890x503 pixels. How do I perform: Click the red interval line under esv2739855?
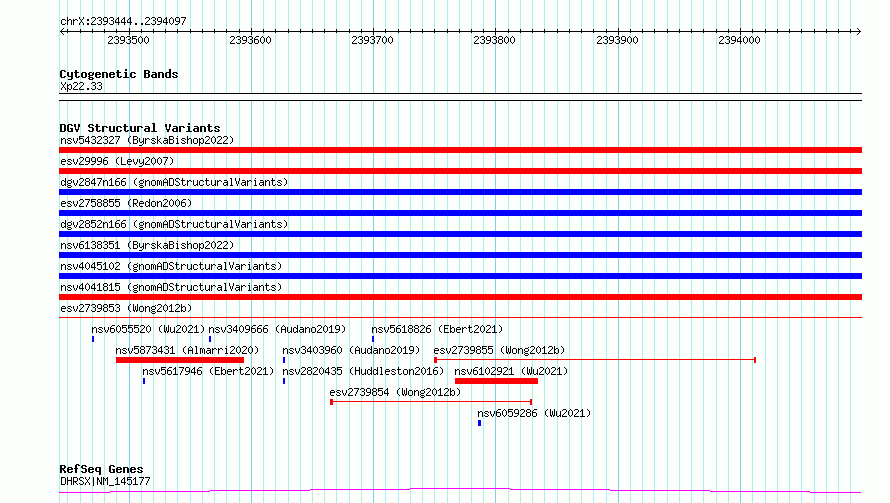tap(595, 360)
